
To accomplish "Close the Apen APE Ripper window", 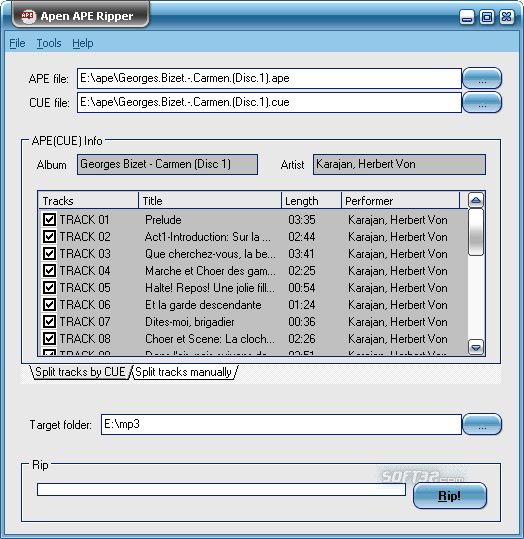I will [x=507, y=17].
